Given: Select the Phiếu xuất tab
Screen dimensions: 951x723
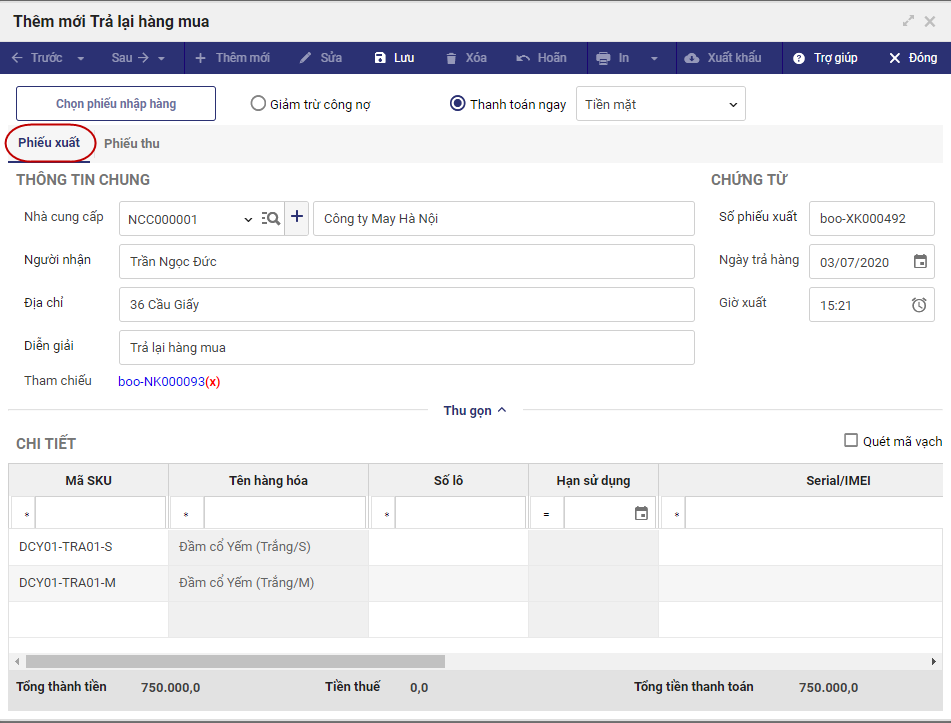Looking at the screenshot, I should (49, 143).
